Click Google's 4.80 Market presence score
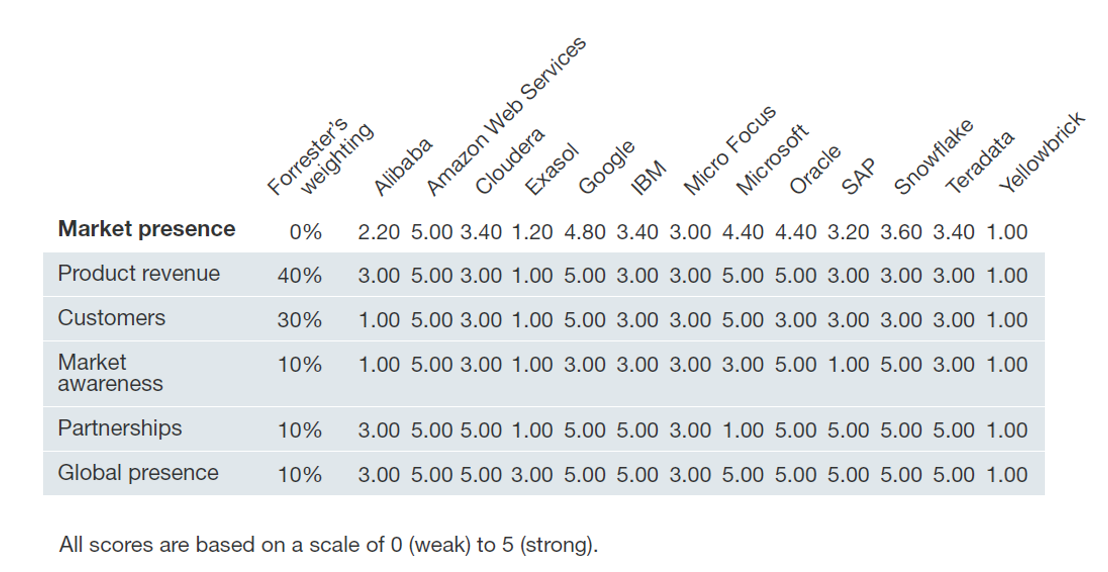This screenshot has height=572, width=1108. 585,232
